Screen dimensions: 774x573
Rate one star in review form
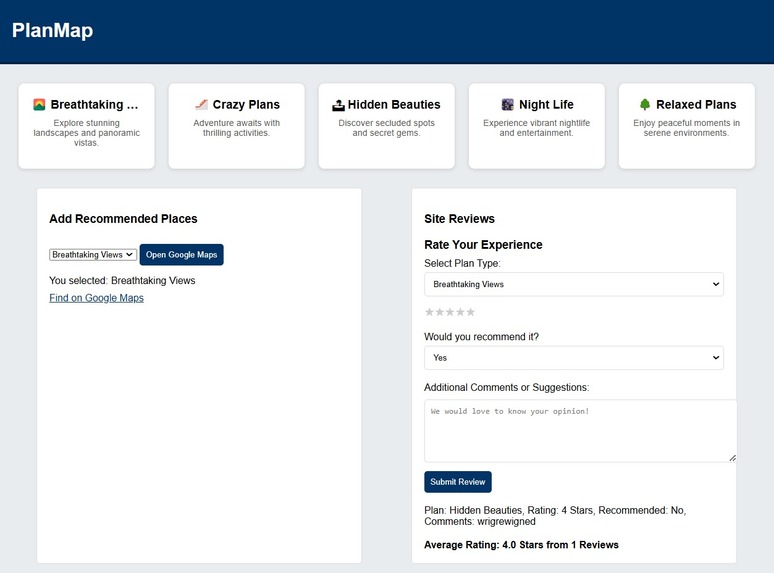(429, 312)
